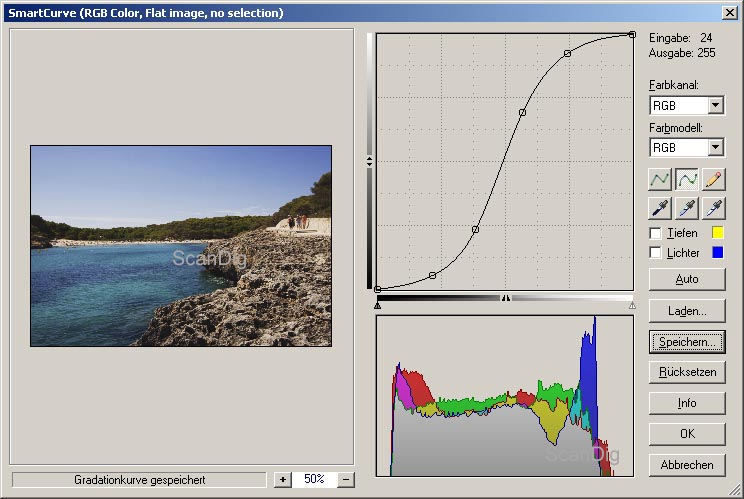744x499 pixels.
Task: Zoom out with the minus button
Action: (346, 480)
